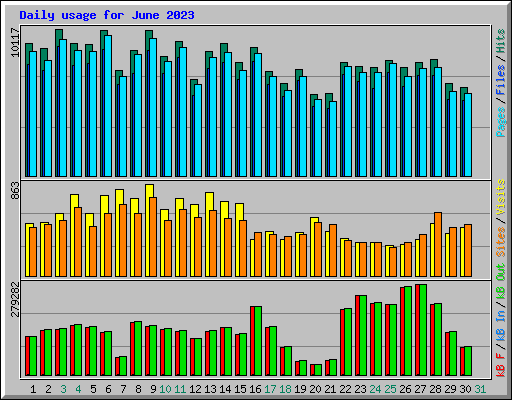Select day 27 on the date axis
The width and height of the screenshot is (512, 400).
[x=420, y=389]
